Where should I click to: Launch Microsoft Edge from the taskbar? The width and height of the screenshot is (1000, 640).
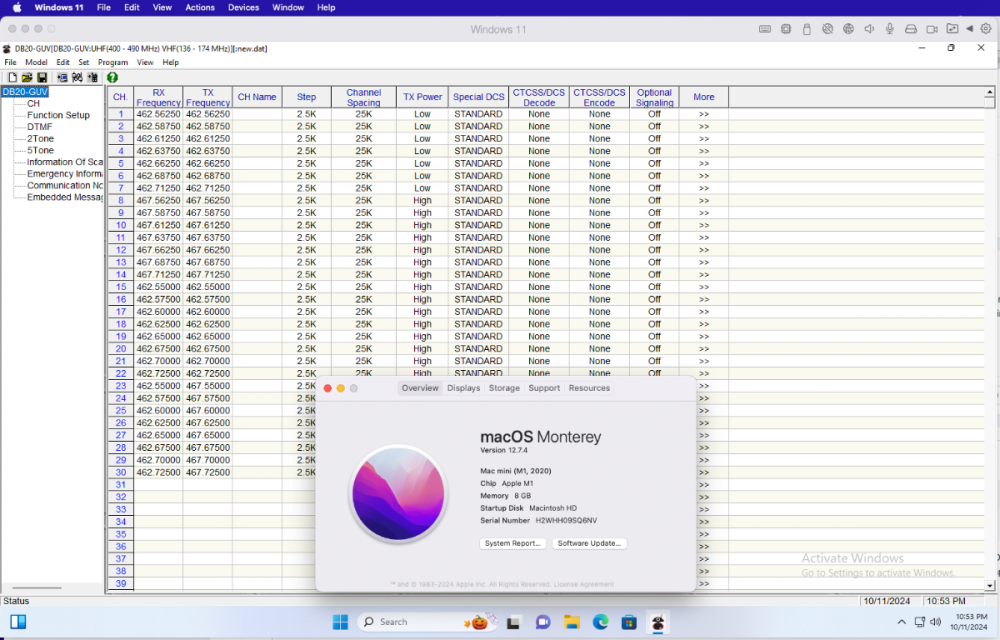600,621
